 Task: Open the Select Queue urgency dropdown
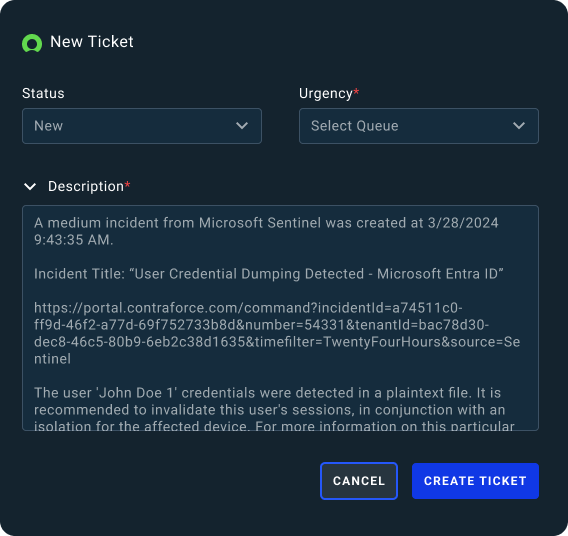coord(418,126)
